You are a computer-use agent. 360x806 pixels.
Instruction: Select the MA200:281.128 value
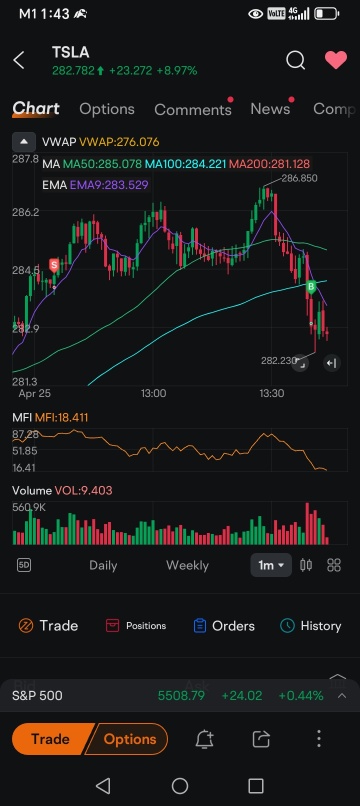[269, 164]
